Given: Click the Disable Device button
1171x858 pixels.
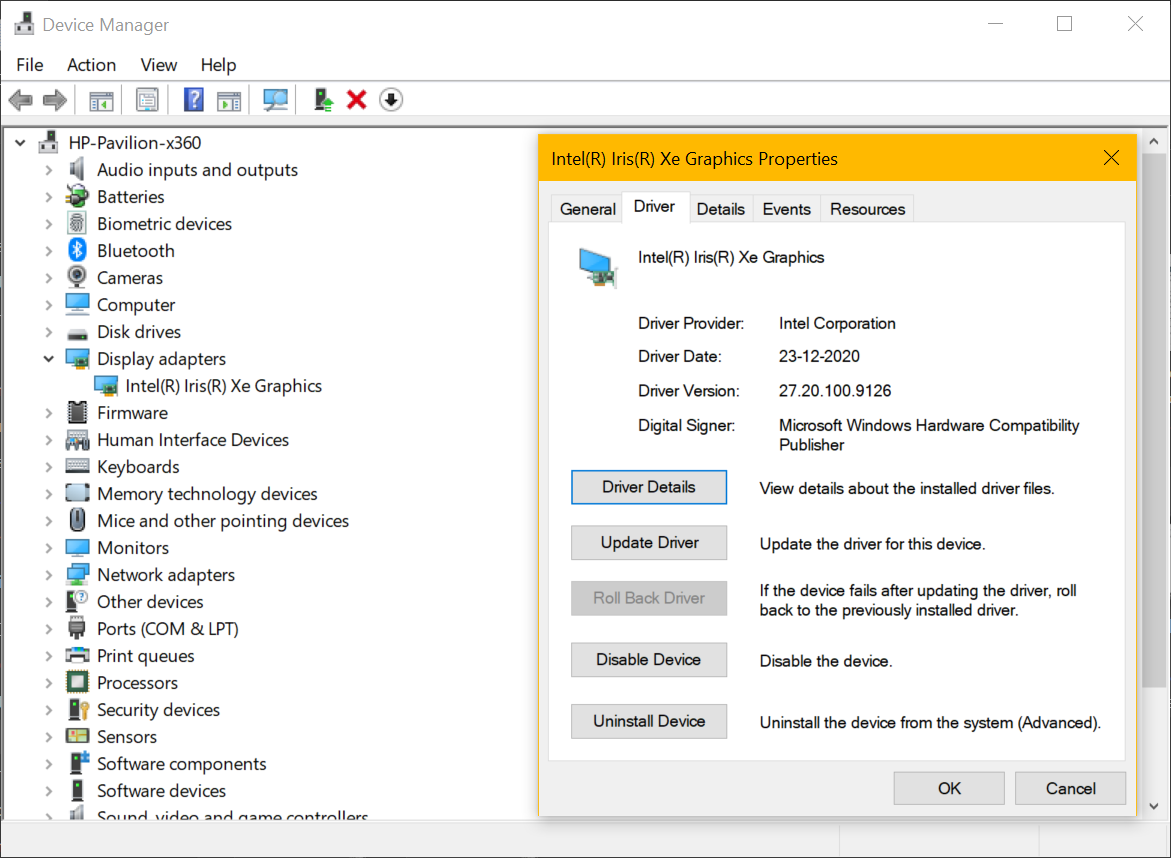Looking at the screenshot, I should tap(648, 659).
